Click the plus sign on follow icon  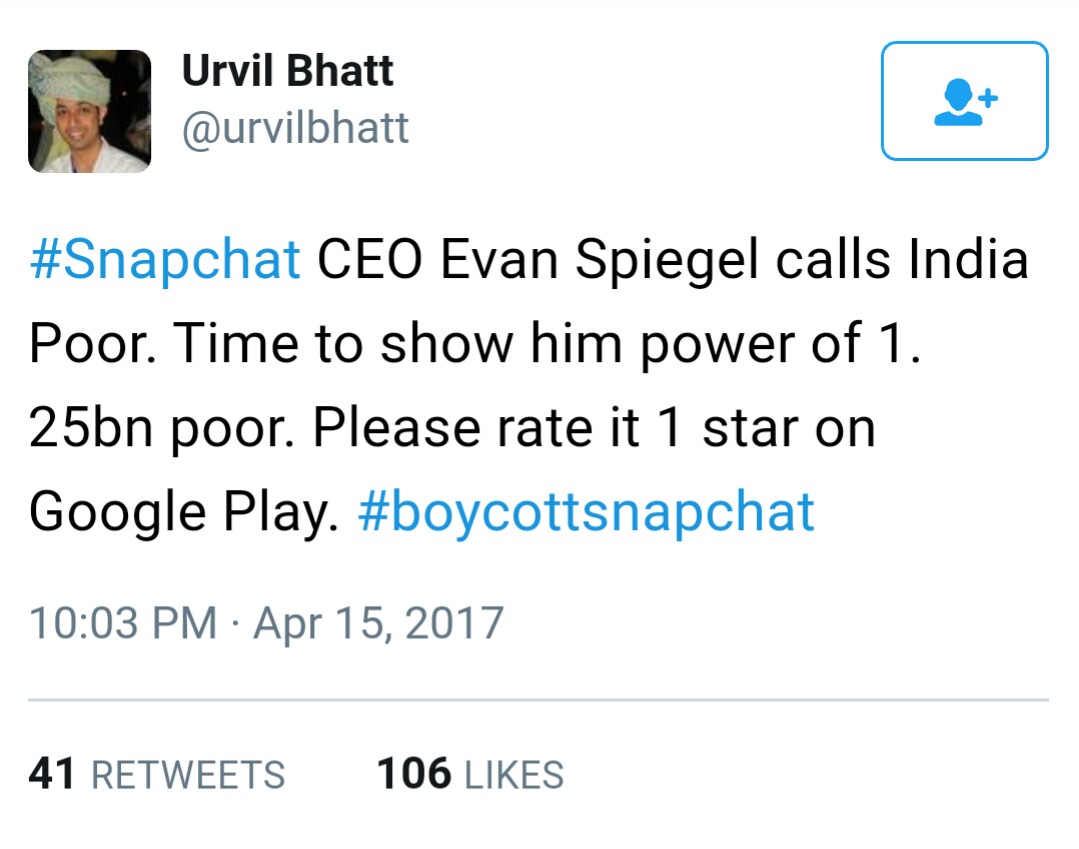[x=988, y=98]
